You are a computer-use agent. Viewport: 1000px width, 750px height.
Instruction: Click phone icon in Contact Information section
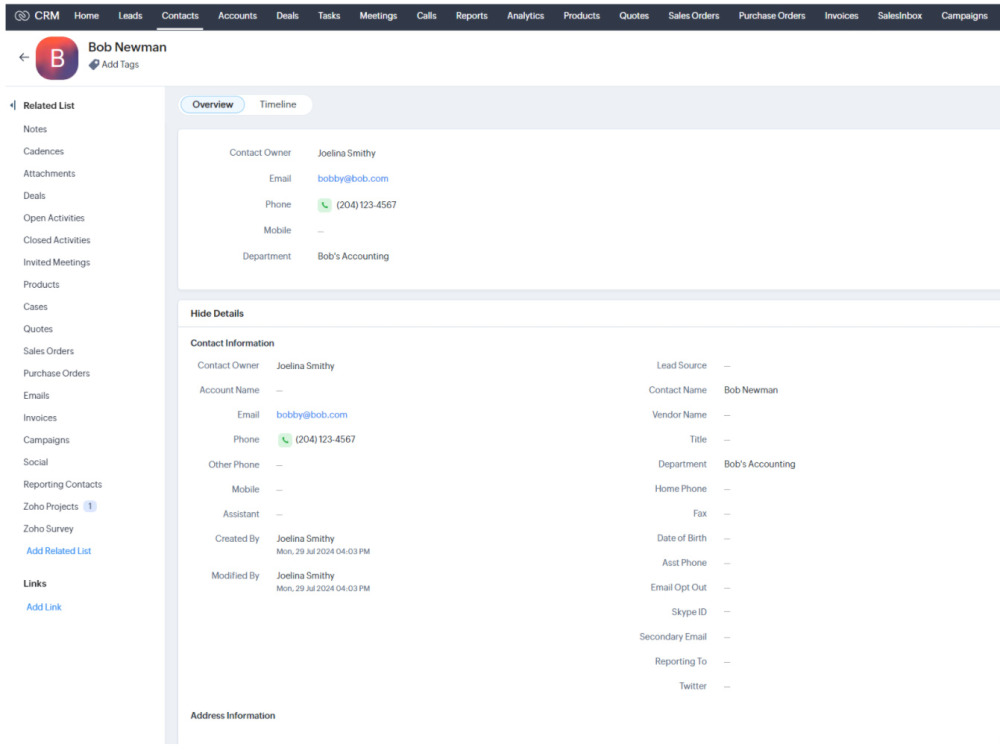point(284,439)
